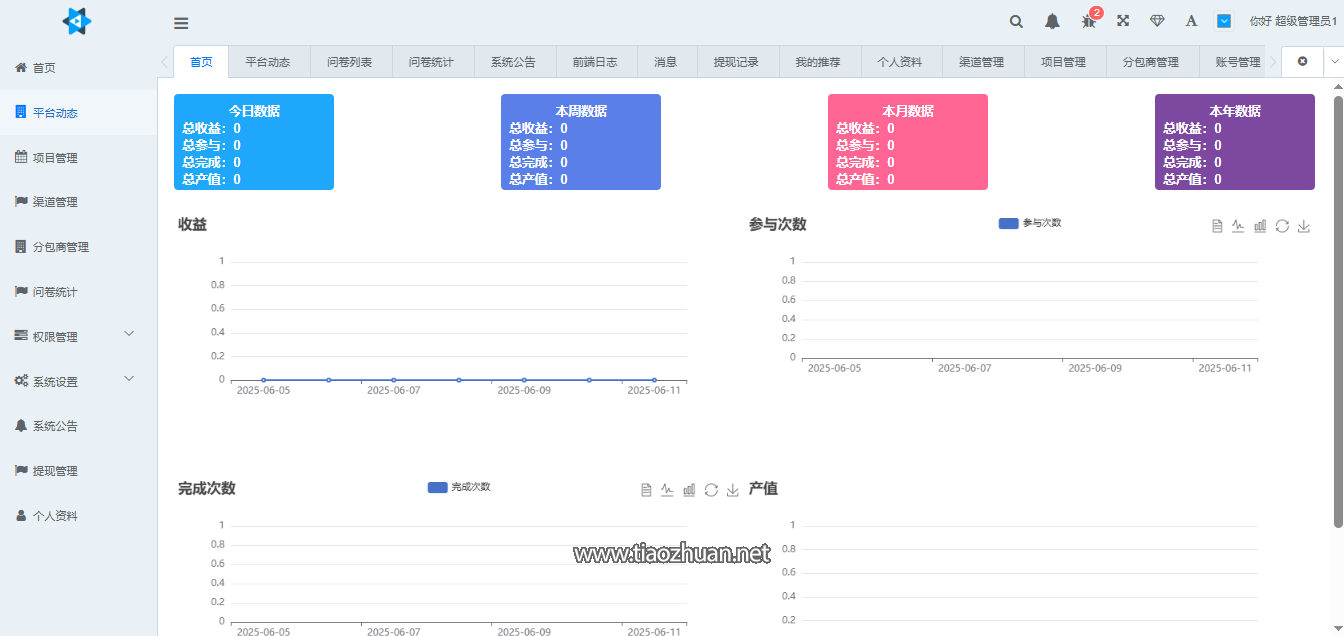Screen dimensions: 1344x636
Task: Download the 参与次数 chart as image
Action: (1304, 226)
